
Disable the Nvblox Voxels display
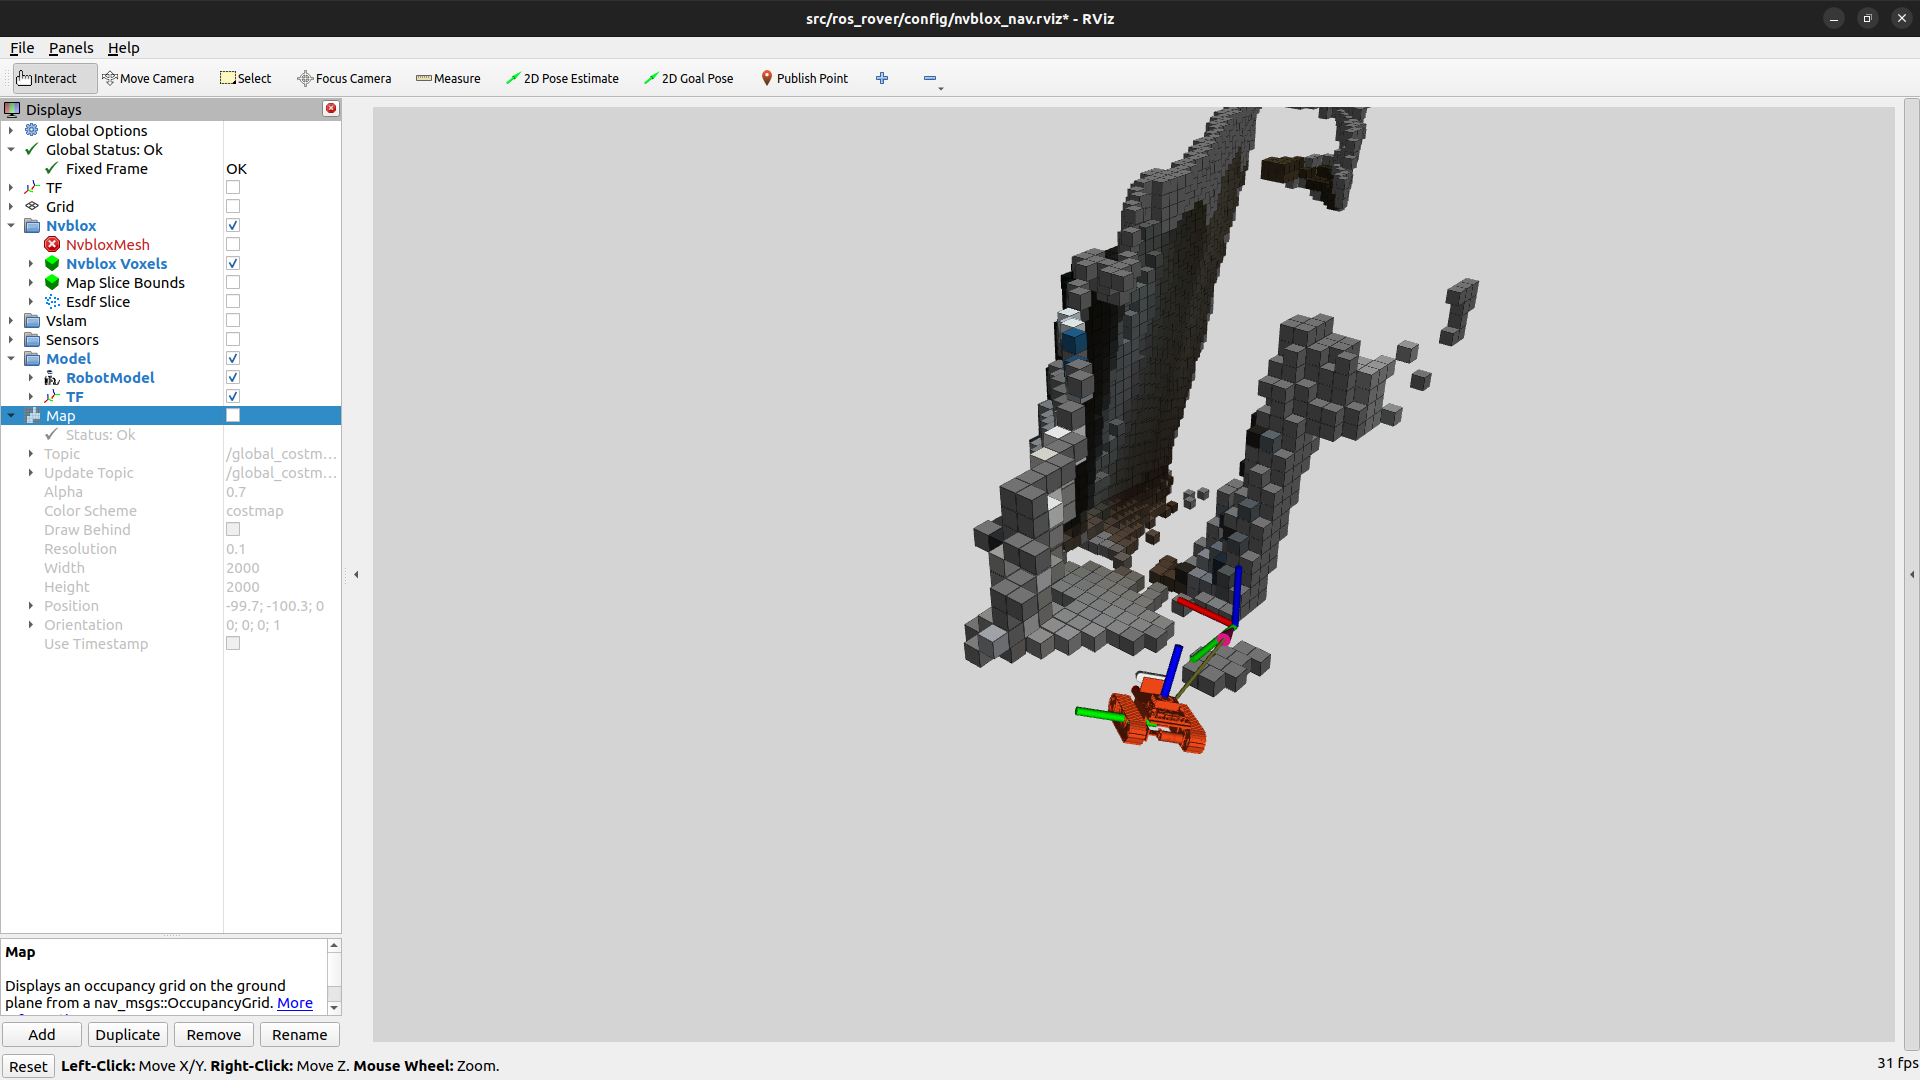click(x=232, y=263)
